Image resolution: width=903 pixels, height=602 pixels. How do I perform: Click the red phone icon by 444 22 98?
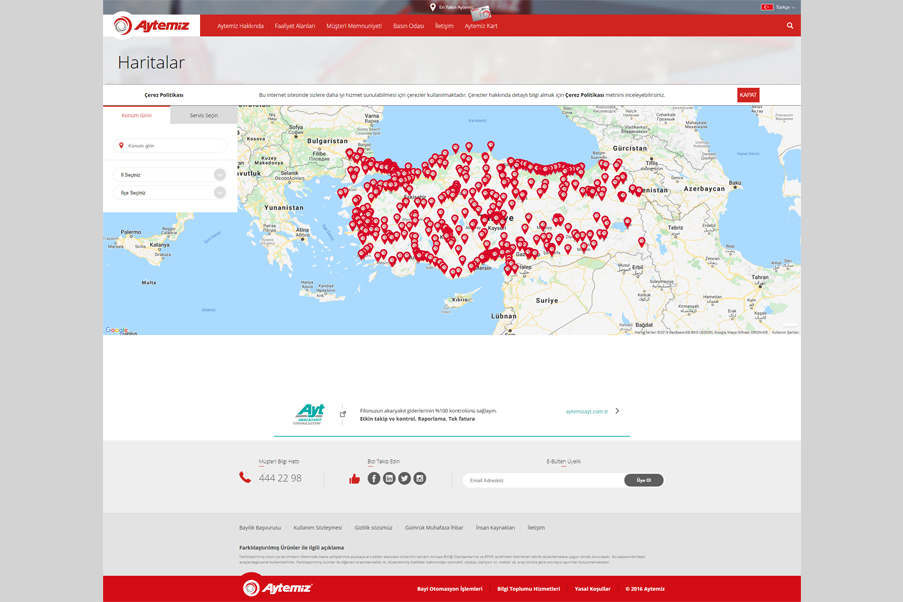[245, 477]
